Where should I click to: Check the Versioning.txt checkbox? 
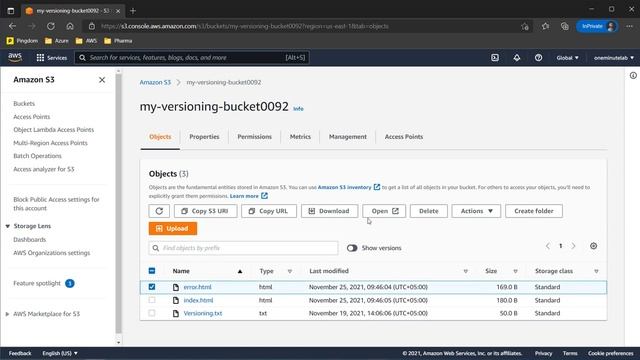[x=152, y=313]
